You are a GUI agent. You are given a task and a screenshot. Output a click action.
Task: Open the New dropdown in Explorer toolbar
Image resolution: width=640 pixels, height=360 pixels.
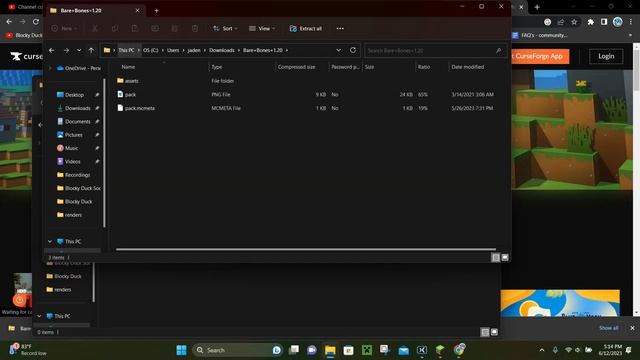point(64,28)
